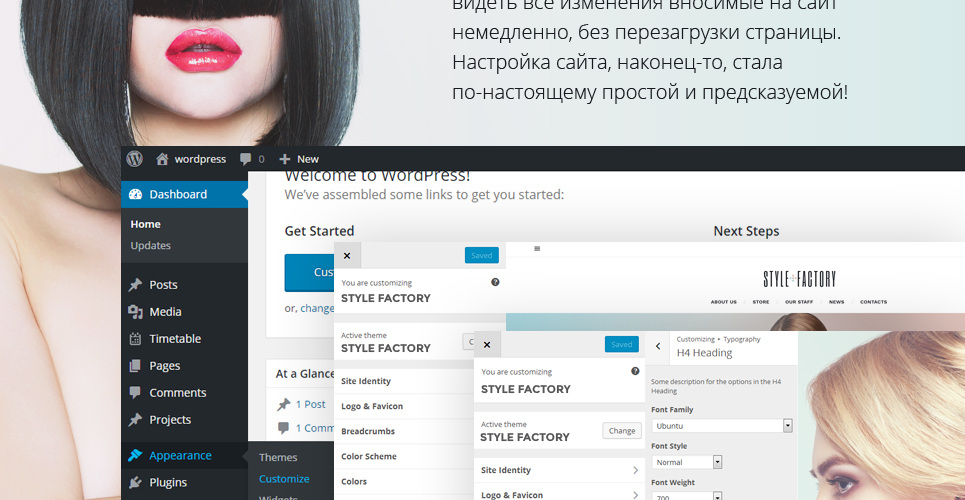Viewport: 965px width, 500px height.
Task: Click the 'H4 Heading' panel title
Action: click(x=704, y=353)
